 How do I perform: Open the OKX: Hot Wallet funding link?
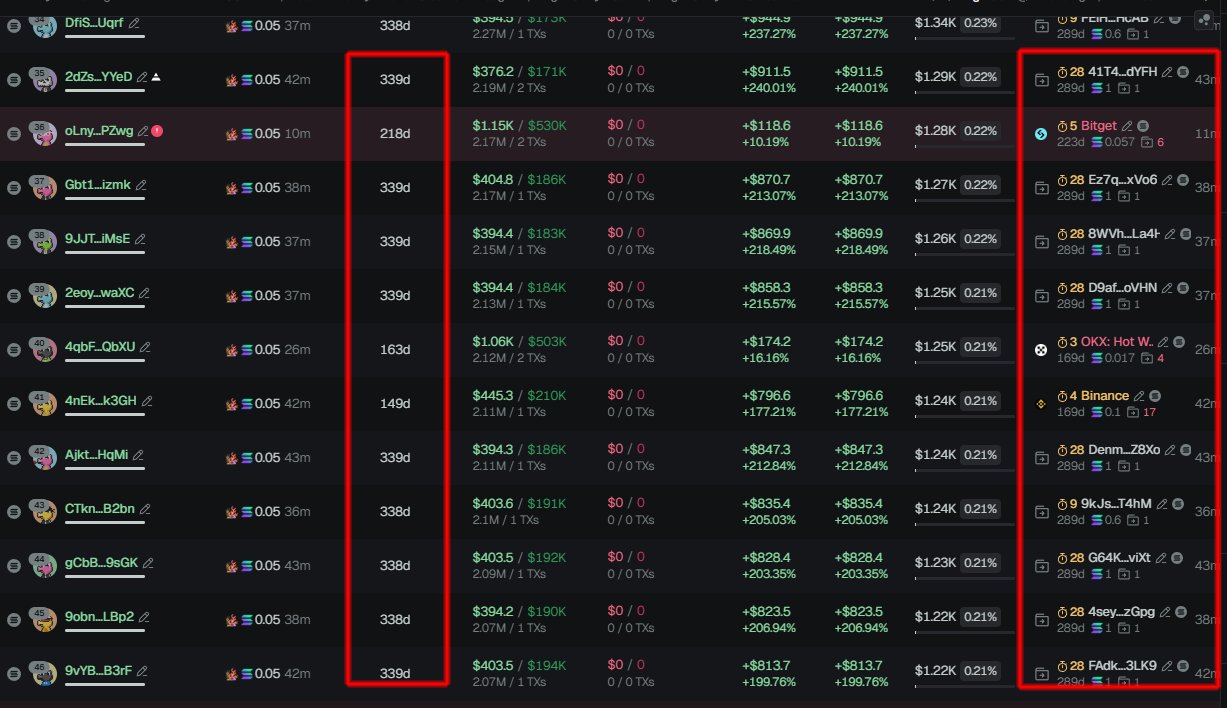tap(1117, 342)
